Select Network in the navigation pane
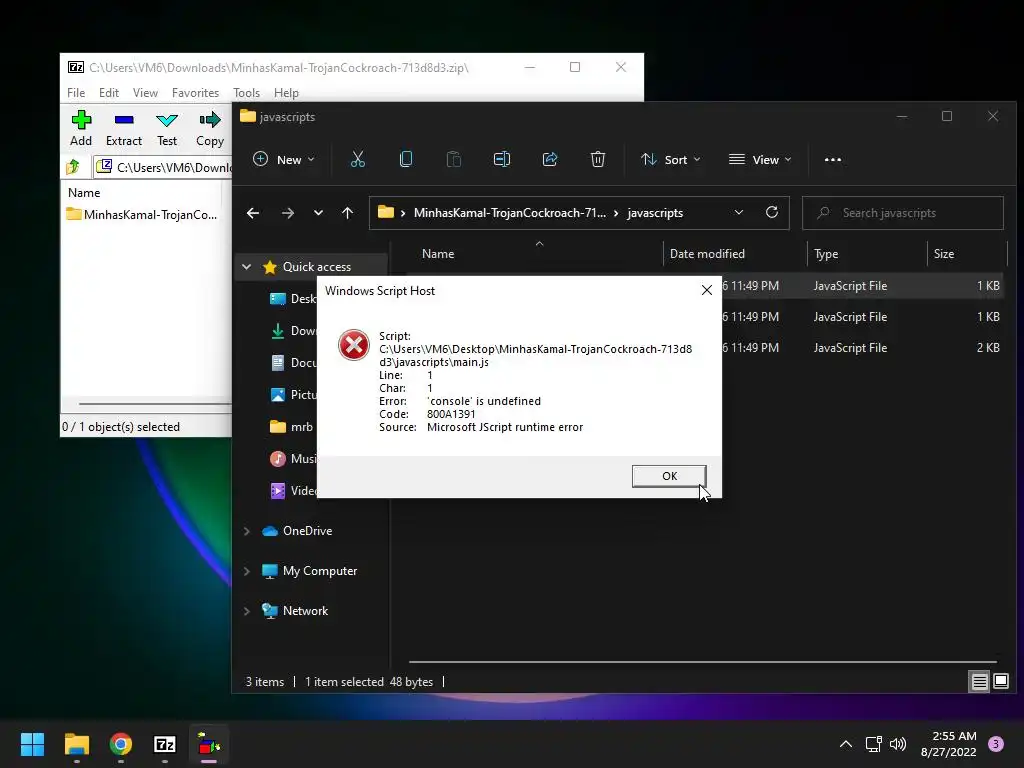The image size is (1024, 768). (x=295, y=611)
